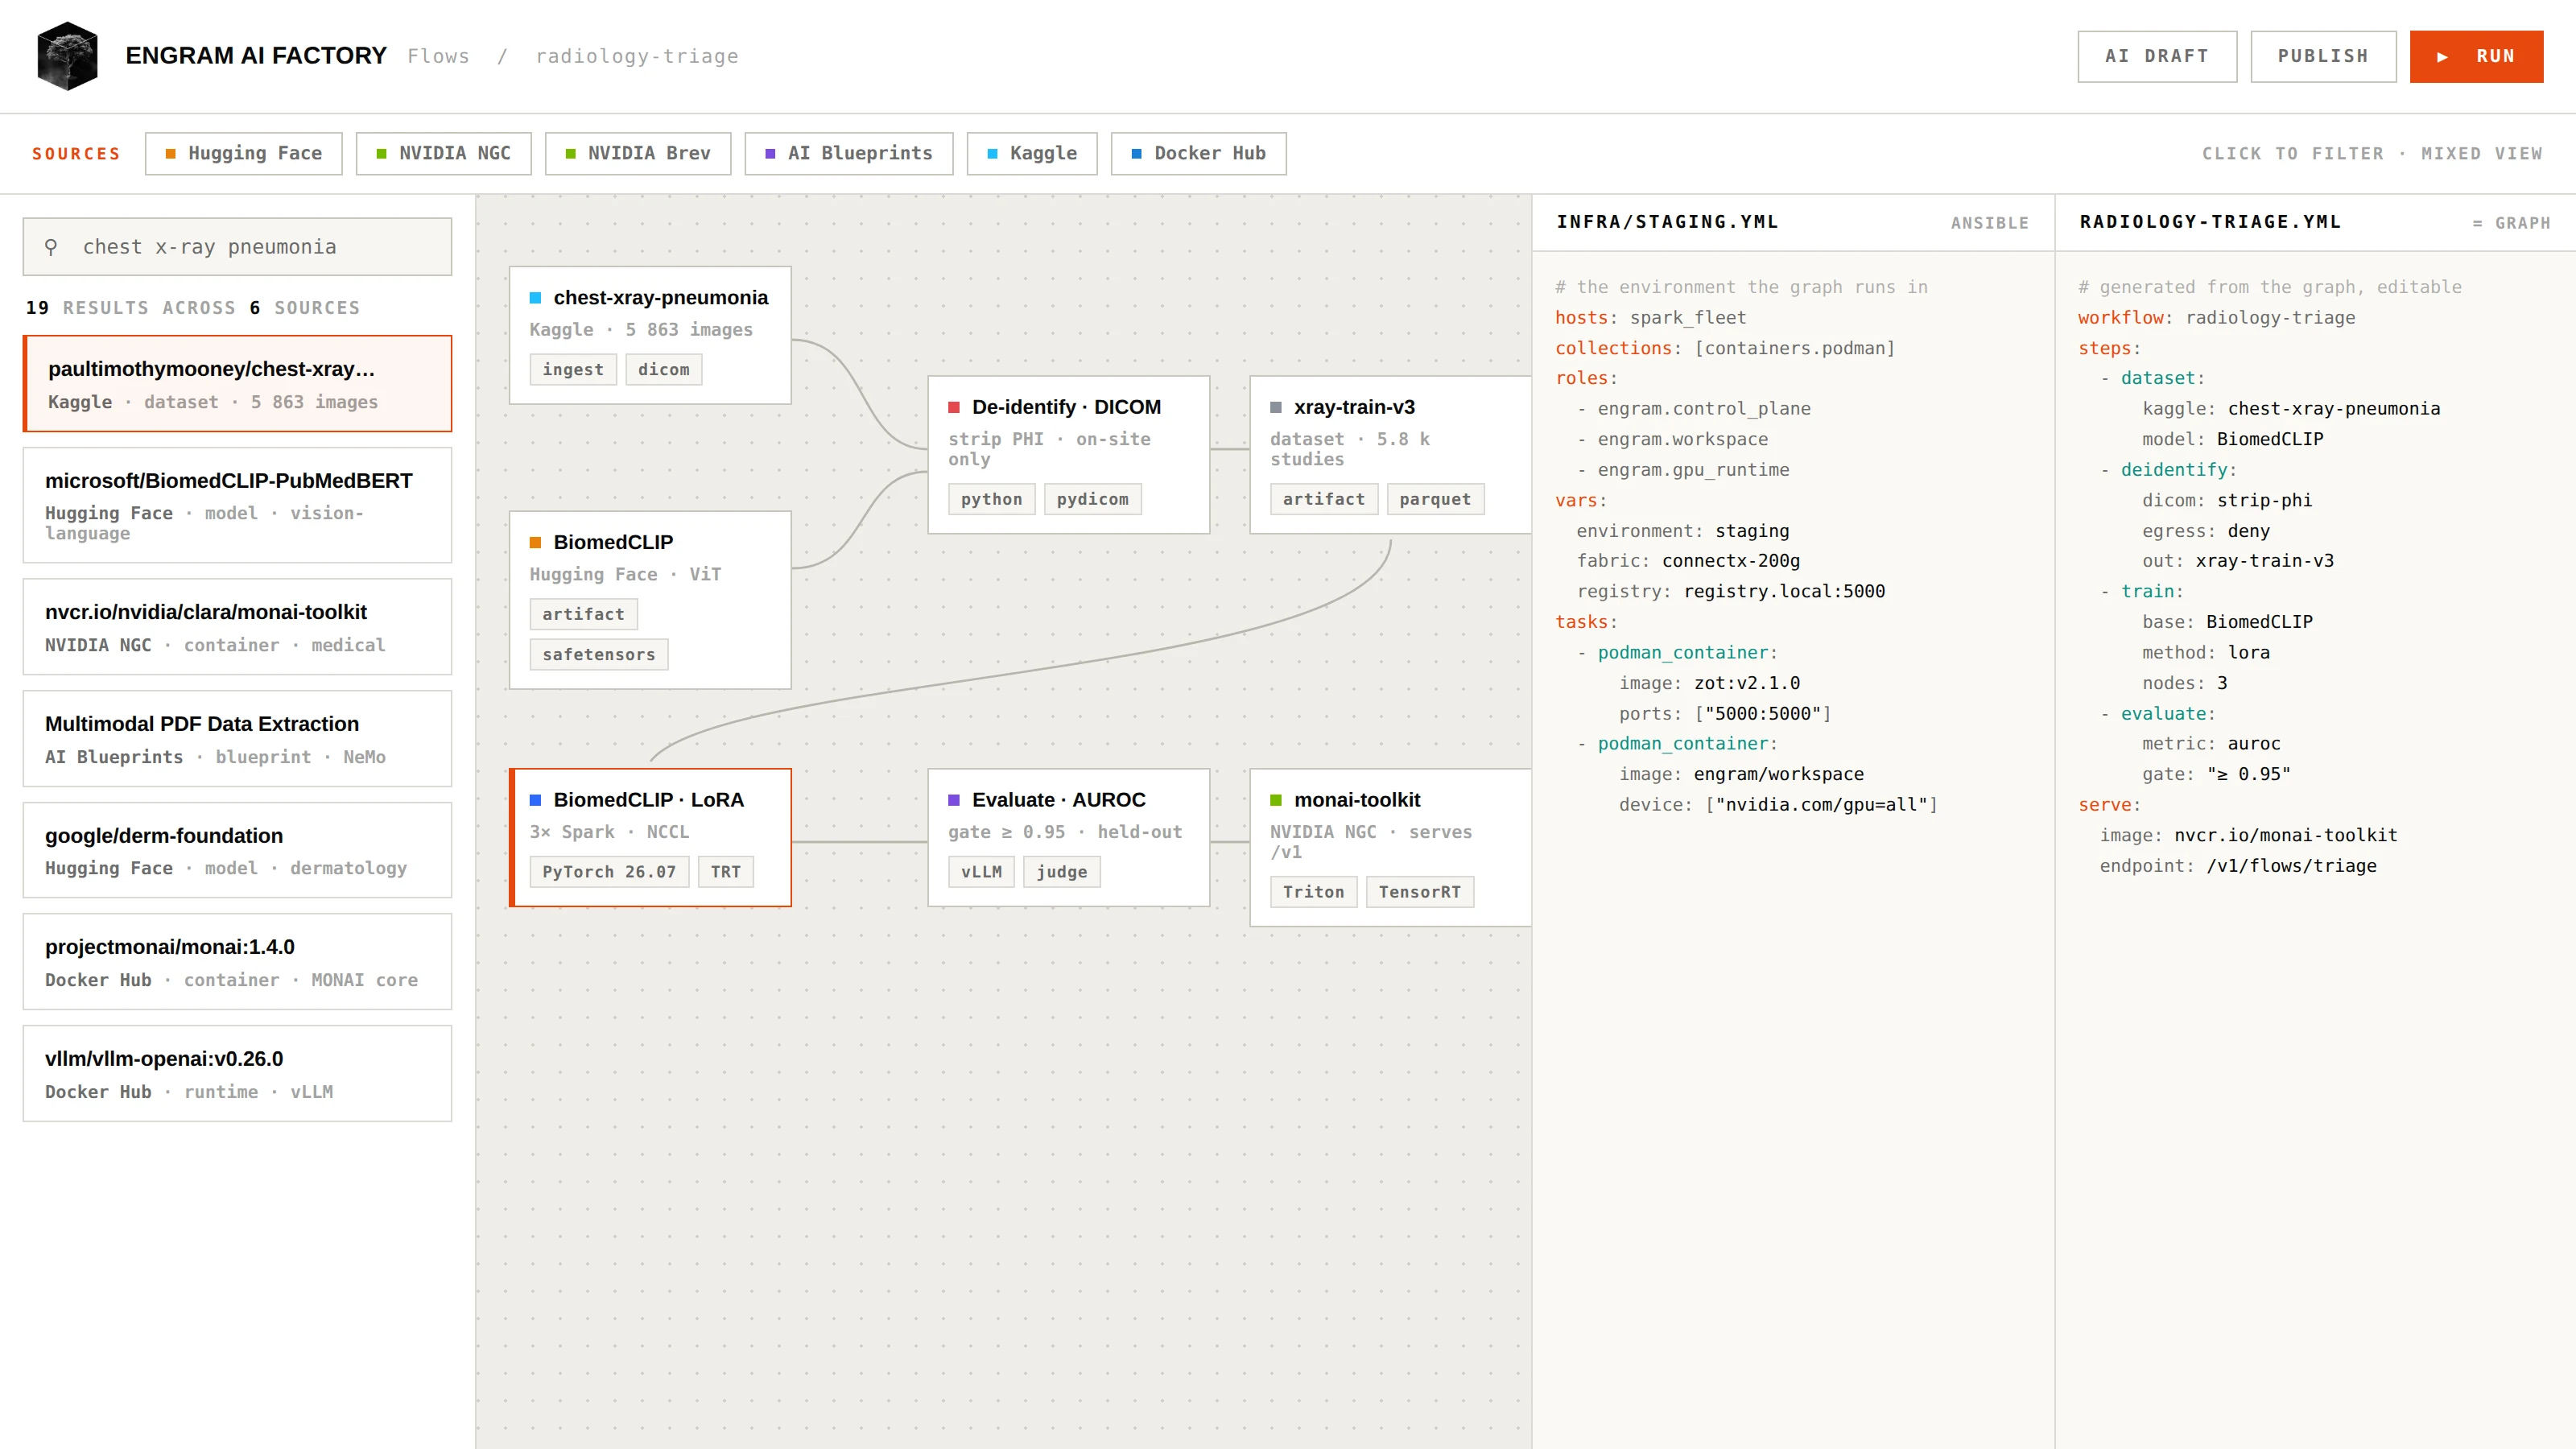Click the 'registry: registry.local:5000' line
The width and height of the screenshot is (2576, 1449).
[1731, 591]
